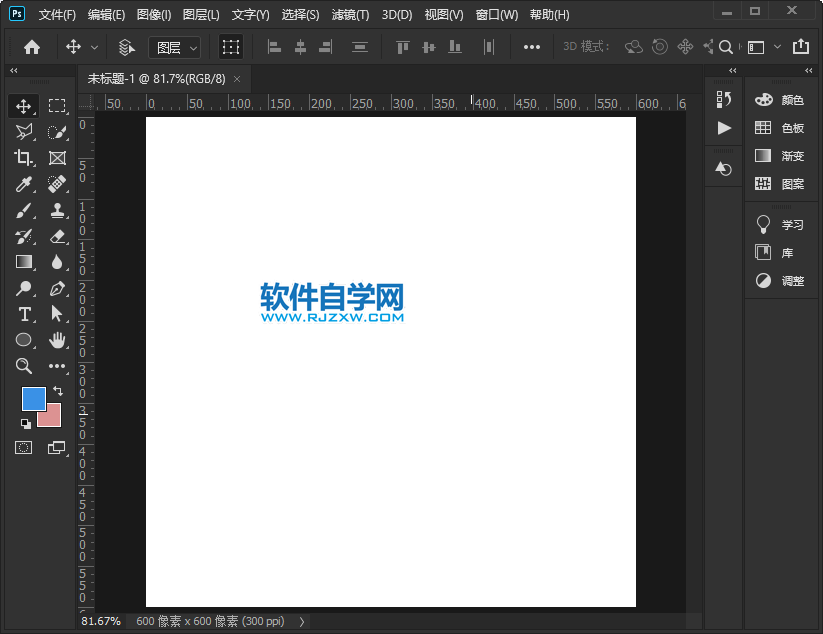Viewport: 823px width, 634px height.
Task: Select the Zoom tool
Action: point(25,366)
